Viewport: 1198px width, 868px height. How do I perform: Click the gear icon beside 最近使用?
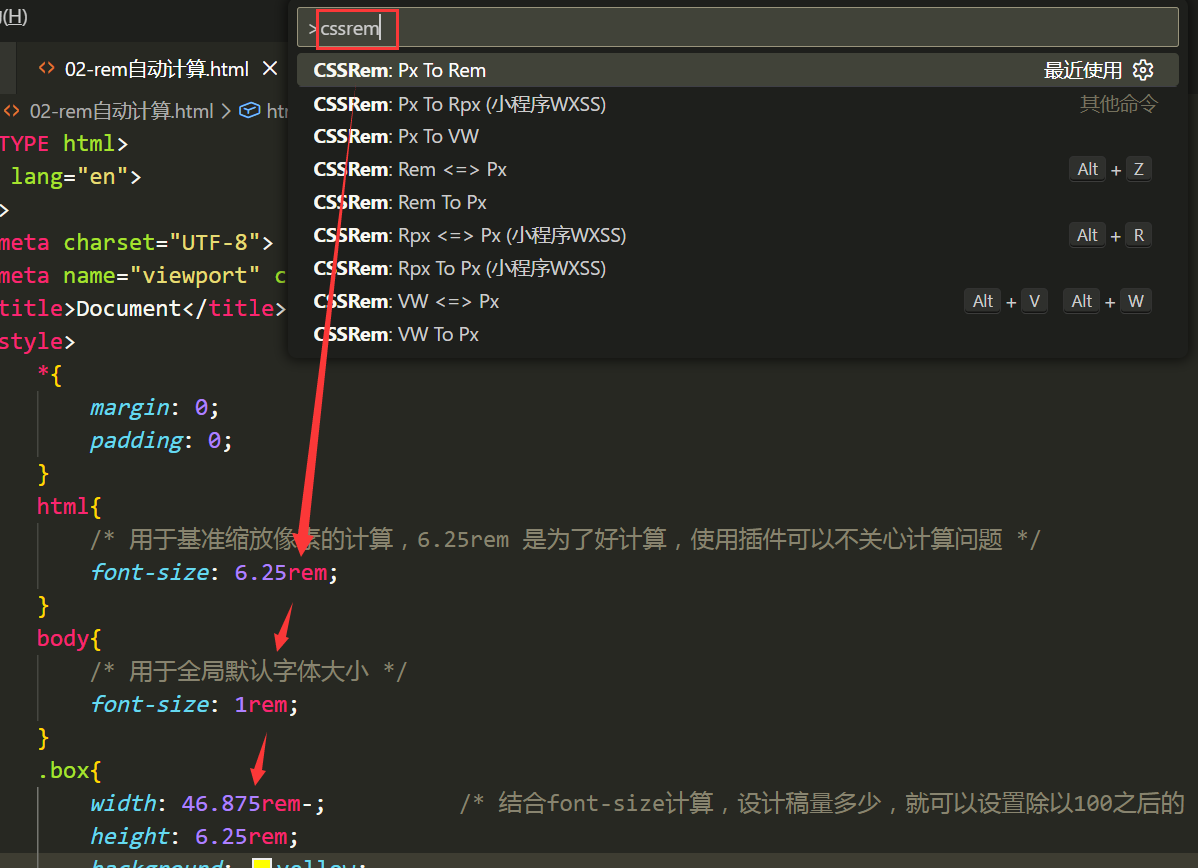click(1143, 70)
